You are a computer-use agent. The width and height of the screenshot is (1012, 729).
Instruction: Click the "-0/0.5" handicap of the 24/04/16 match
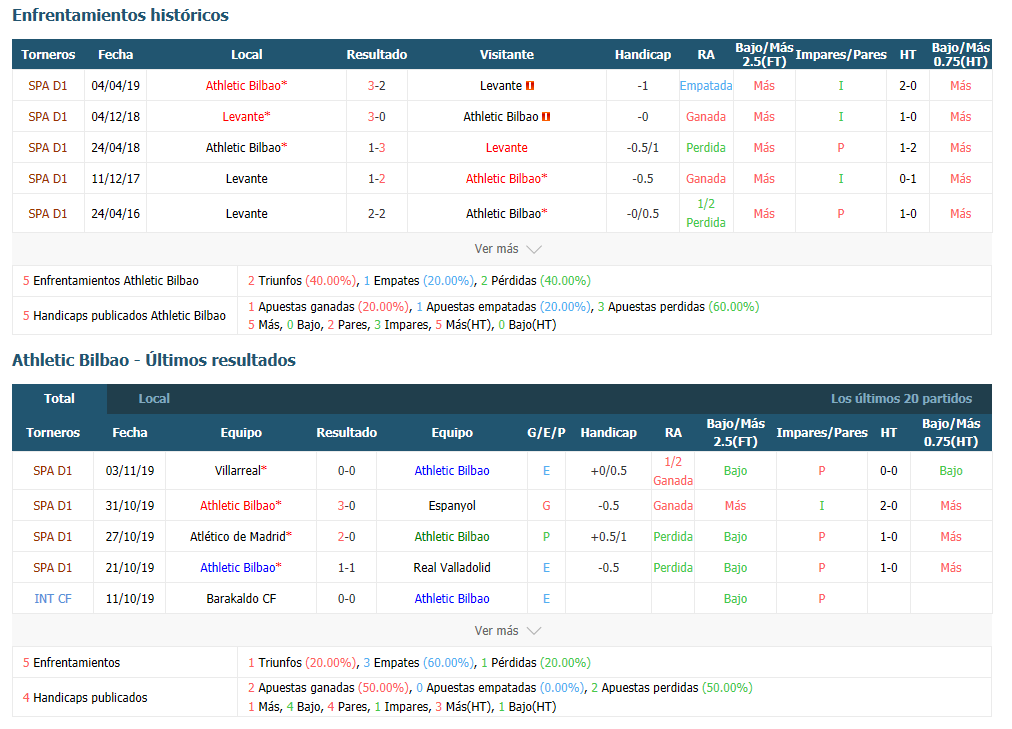pyautogui.click(x=643, y=214)
